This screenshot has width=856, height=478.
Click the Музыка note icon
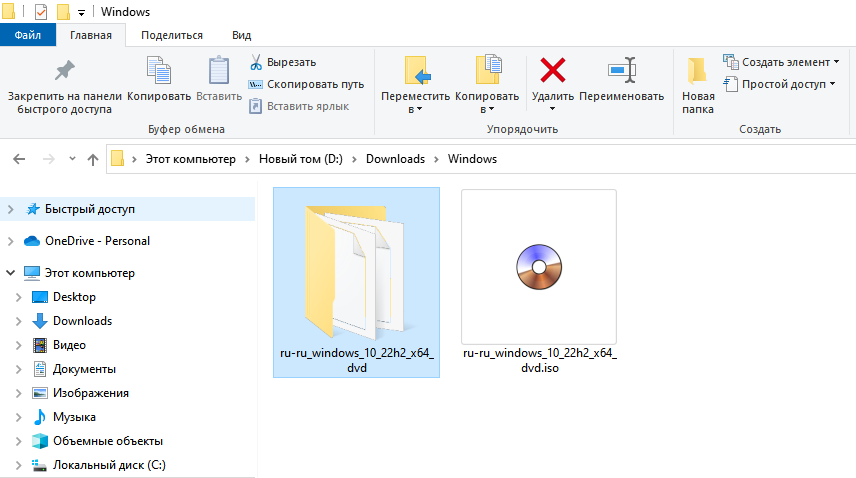pyautogui.click(x=40, y=417)
